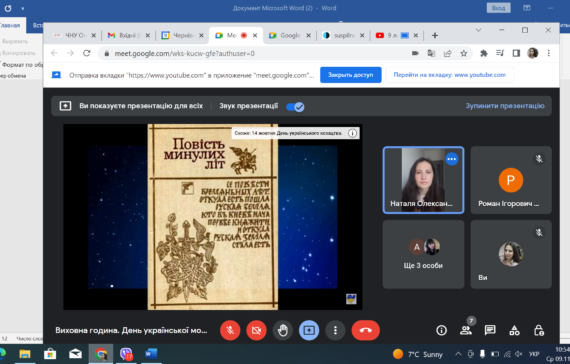
Task: Open Word quick access dropdown arrow
Action: (23, 8)
